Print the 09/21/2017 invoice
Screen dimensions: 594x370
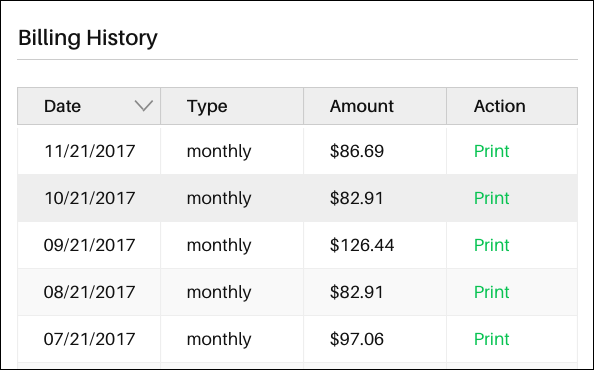pyautogui.click(x=491, y=245)
